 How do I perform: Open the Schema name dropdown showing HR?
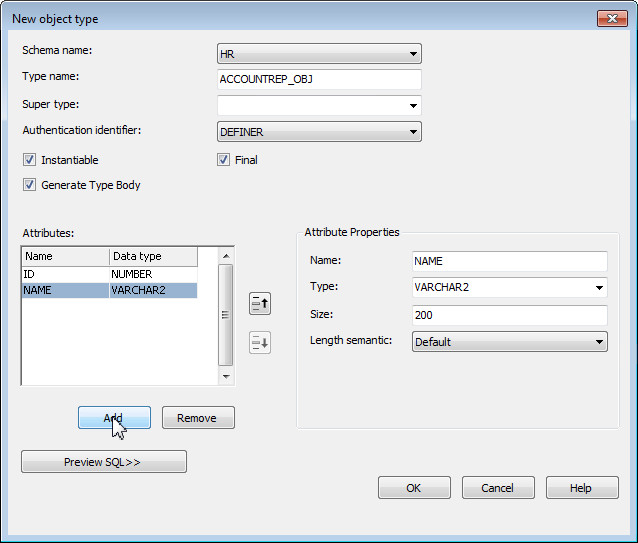tap(319, 54)
